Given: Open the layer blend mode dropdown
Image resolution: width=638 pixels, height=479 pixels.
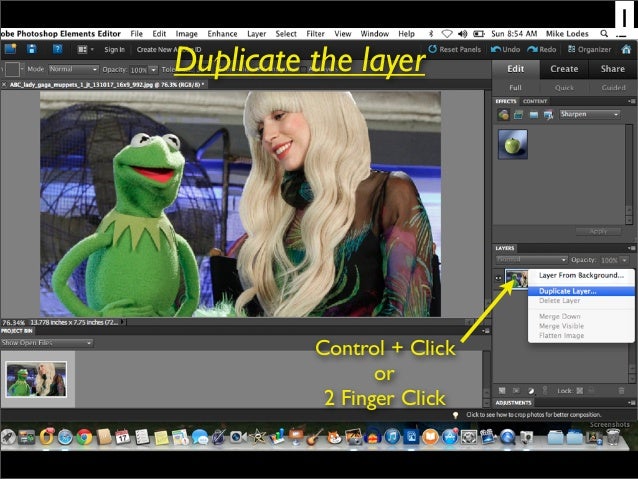Looking at the screenshot, I should (531, 259).
